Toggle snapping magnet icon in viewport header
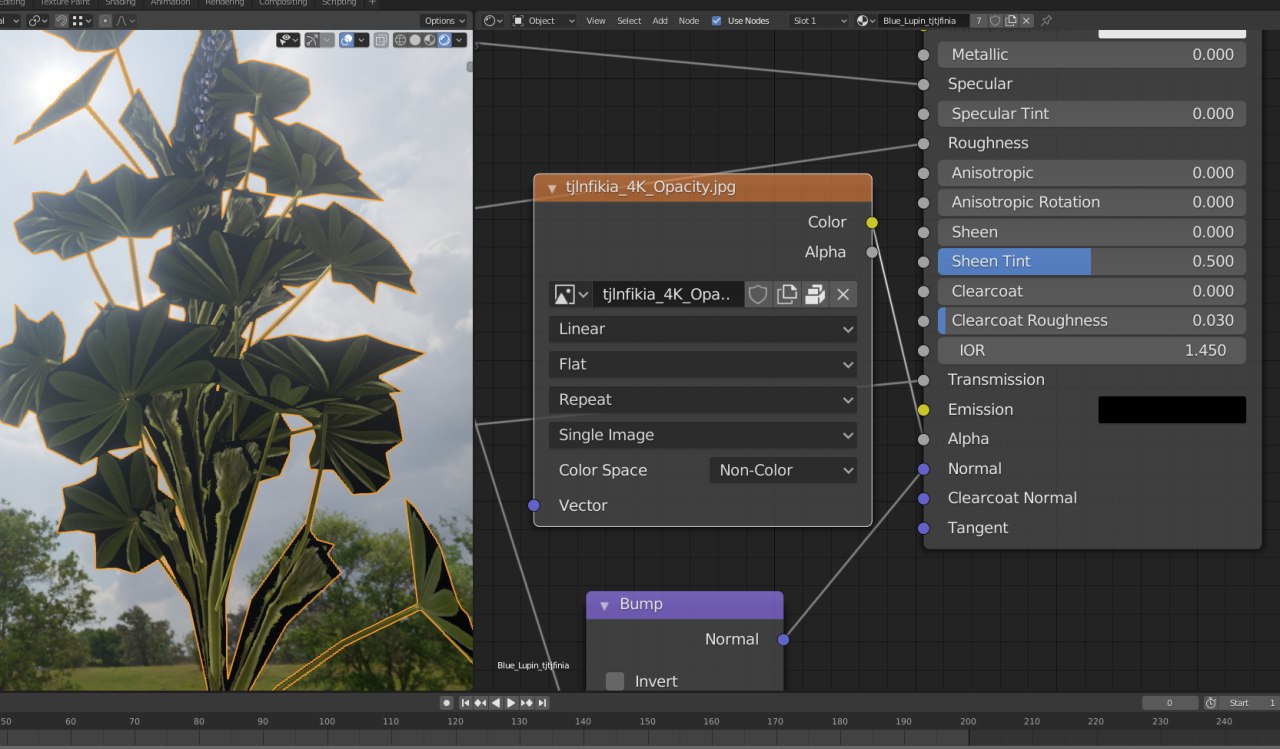This screenshot has height=749, width=1280. coord(62,21)
